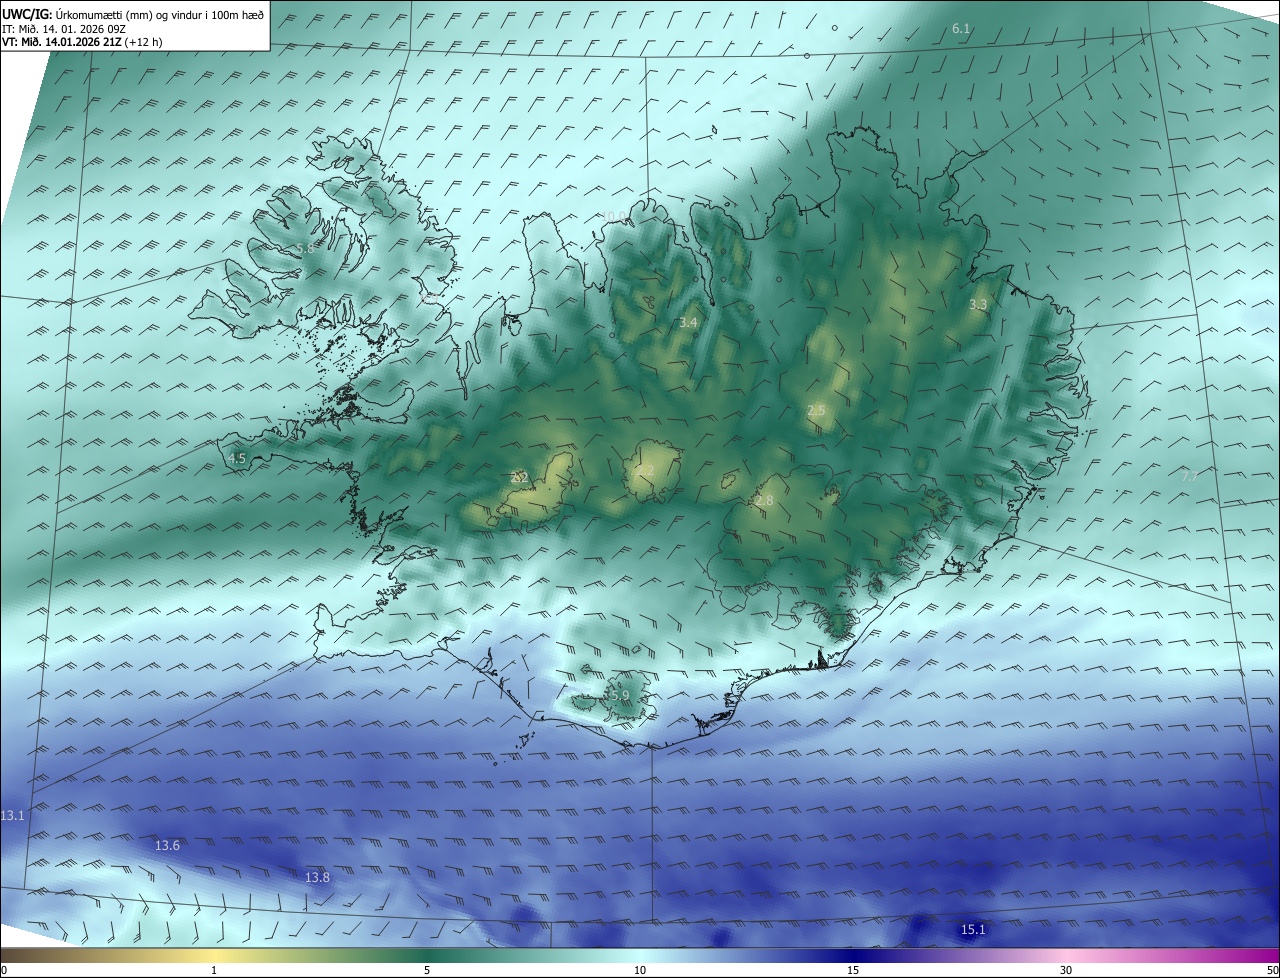Click the 5.8 value over the northwest peninsula
The width and height of the screenshot is (1280, 978).
tap(305, 249)
